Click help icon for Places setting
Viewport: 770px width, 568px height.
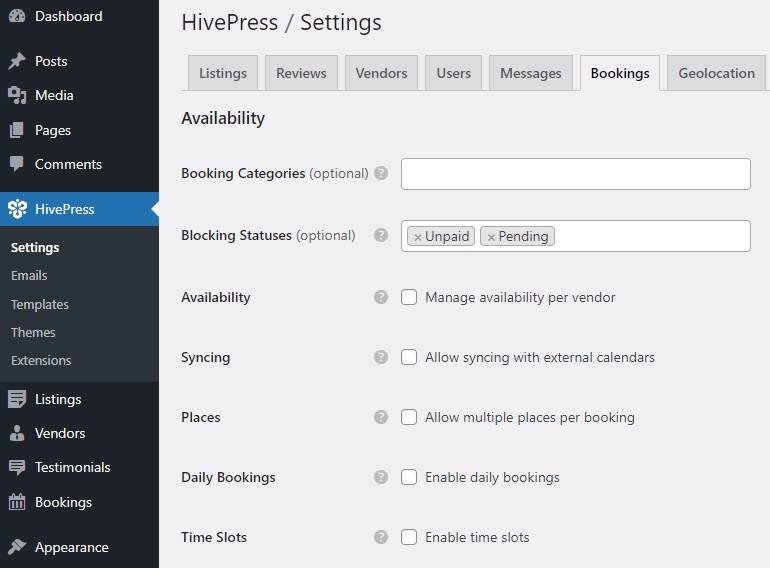[x=381, y=417]
